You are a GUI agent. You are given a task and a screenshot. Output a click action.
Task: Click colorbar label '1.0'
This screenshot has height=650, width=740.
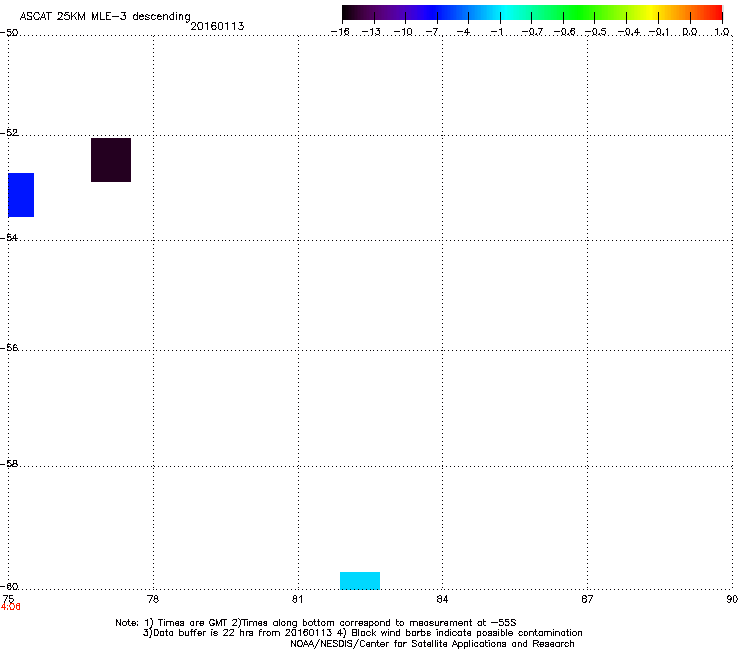coord(722,32)
